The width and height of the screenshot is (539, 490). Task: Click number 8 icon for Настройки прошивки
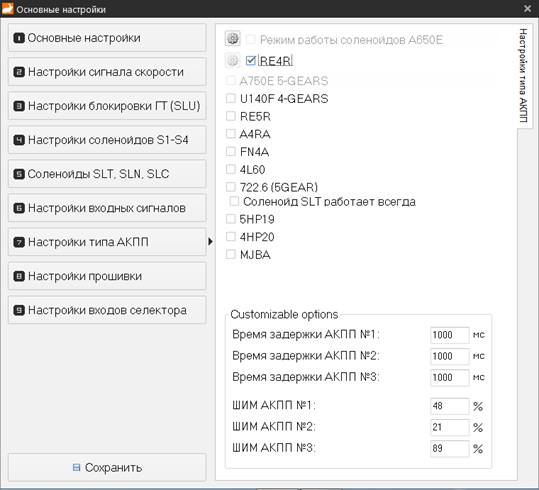point(19,276)
